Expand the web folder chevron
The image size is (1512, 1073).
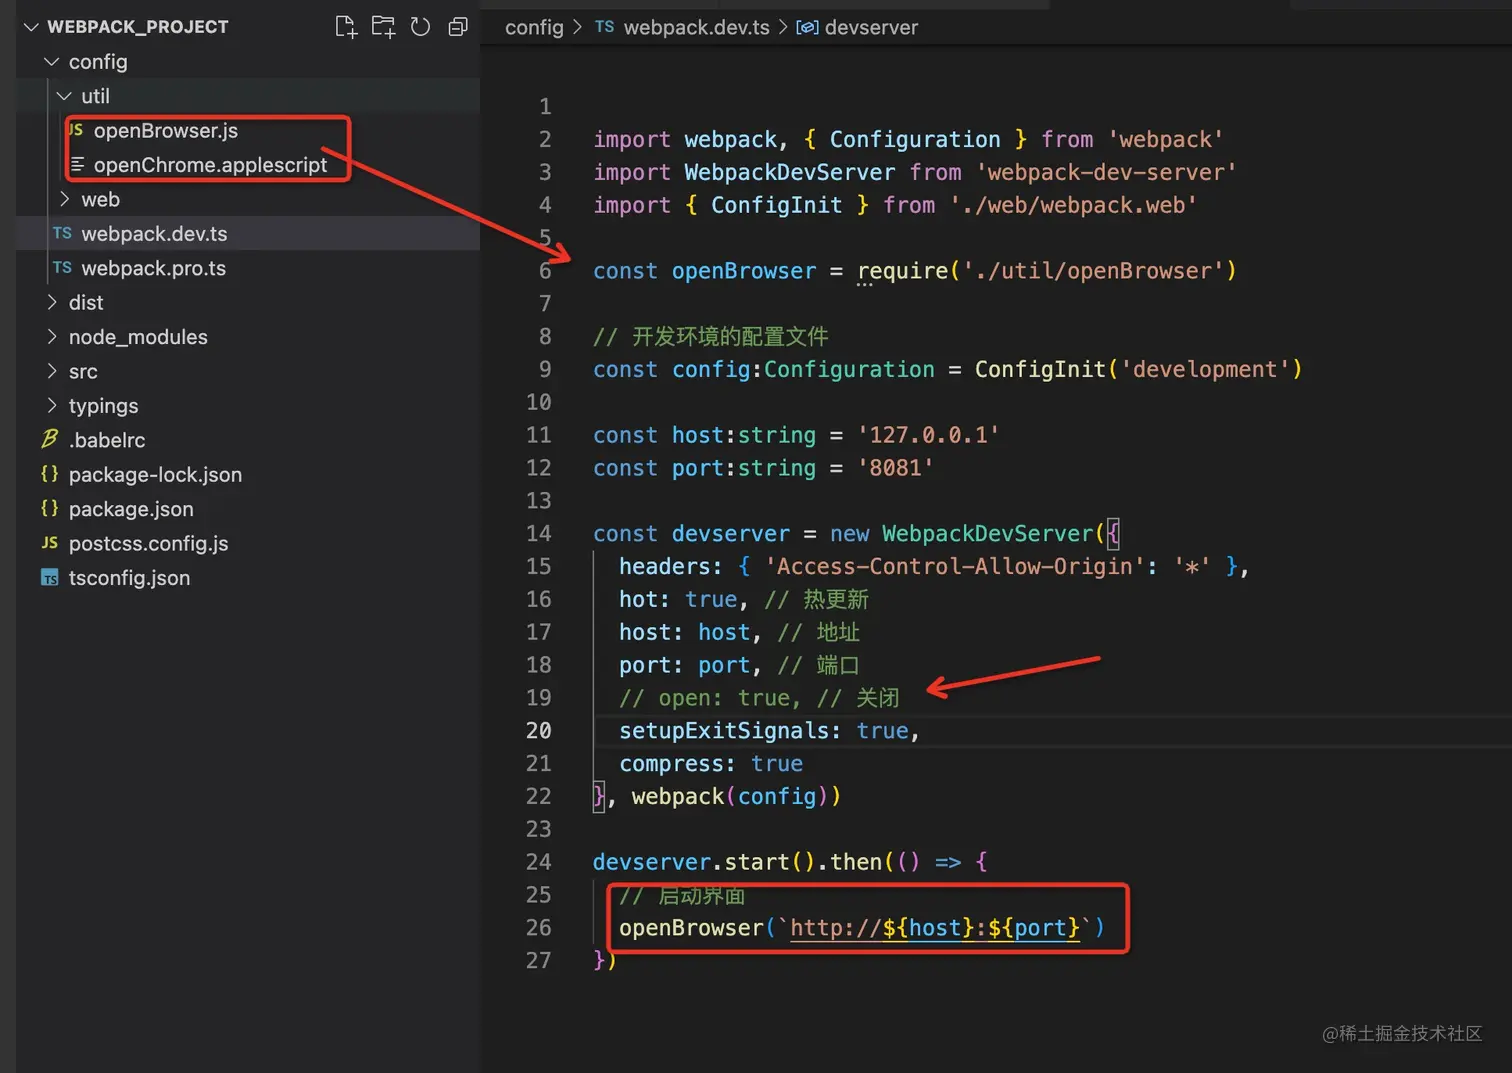pyautogui.click(x=64, y=199)
